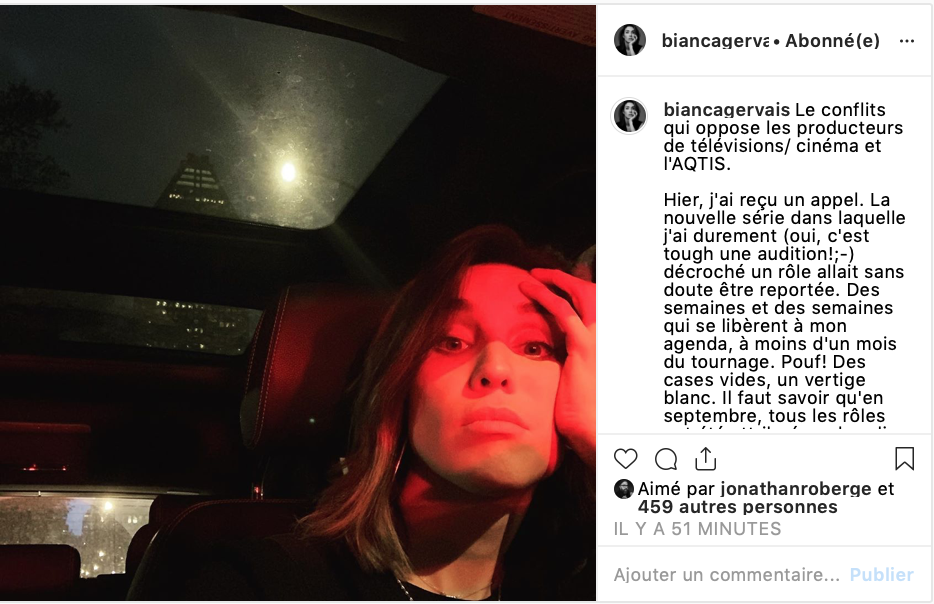Open the profile avatar in the post header
This screenshot has height=604, width=934.
630,41
